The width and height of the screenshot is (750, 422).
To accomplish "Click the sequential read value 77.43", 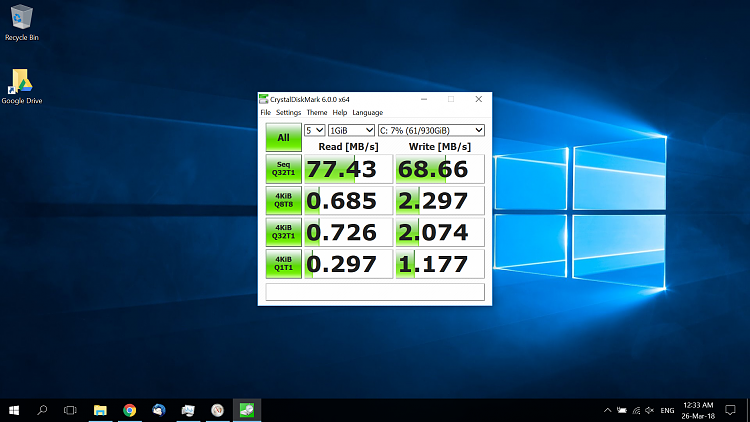I will point(348,169).
